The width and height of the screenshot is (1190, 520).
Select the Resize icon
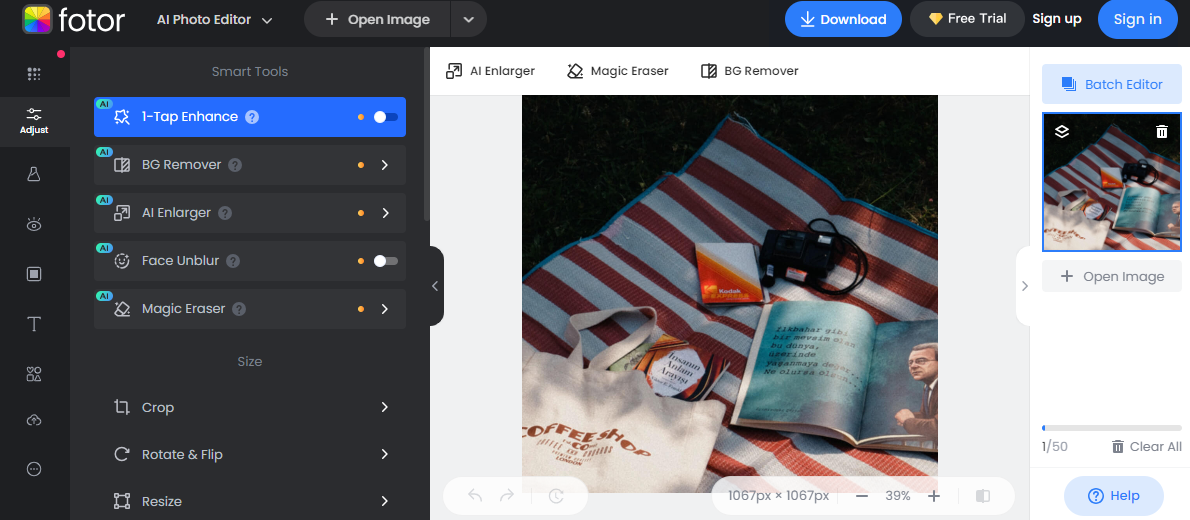[x=121, y=501]
